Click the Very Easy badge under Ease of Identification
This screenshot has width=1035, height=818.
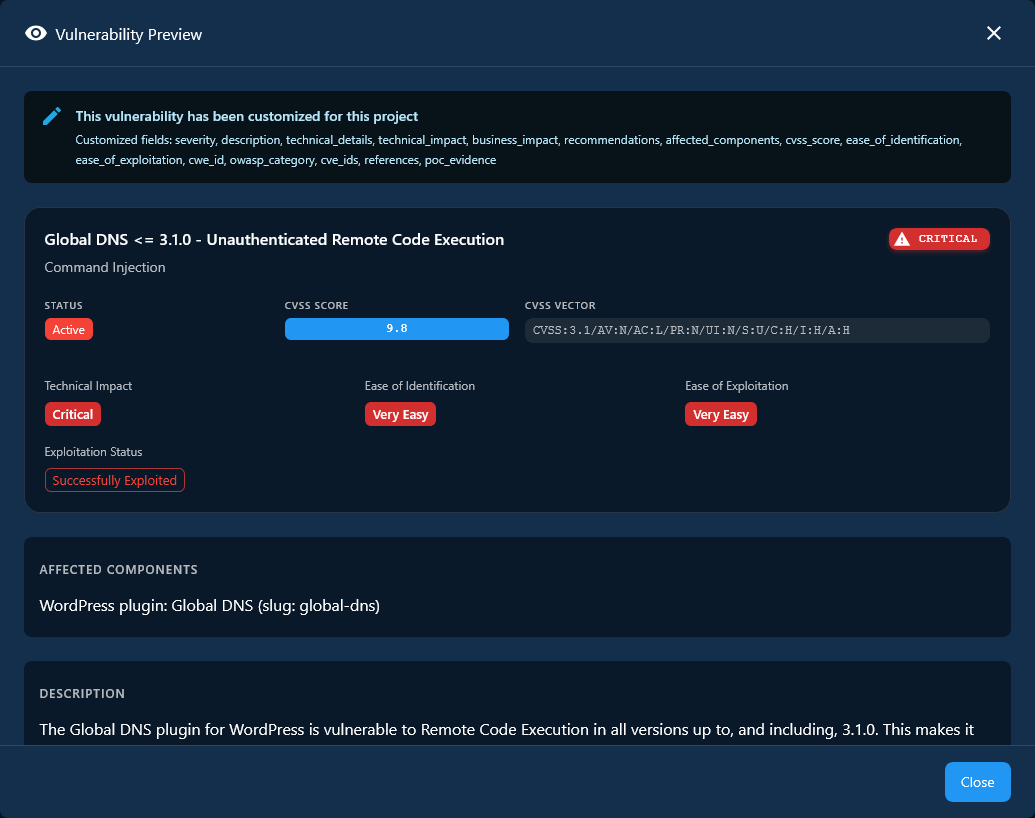[x=400, y=415]
